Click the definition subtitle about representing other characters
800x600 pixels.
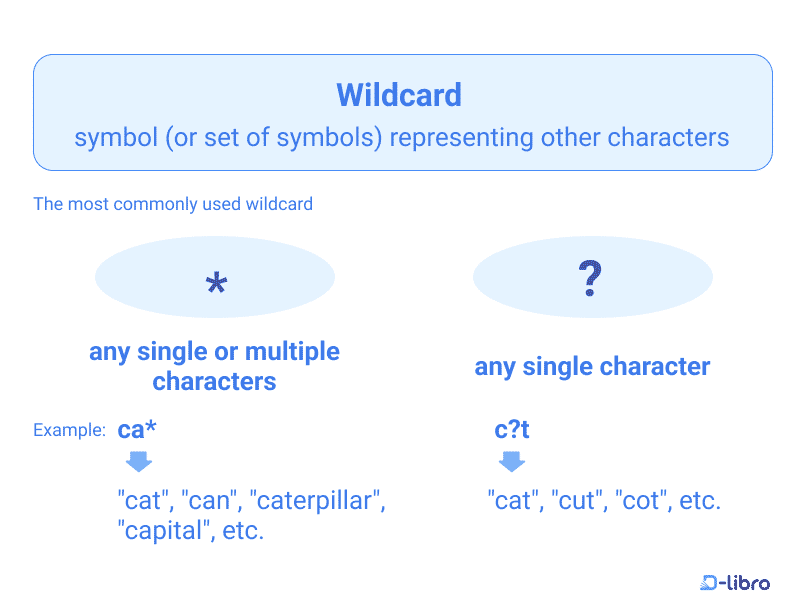tap(402, 138)
